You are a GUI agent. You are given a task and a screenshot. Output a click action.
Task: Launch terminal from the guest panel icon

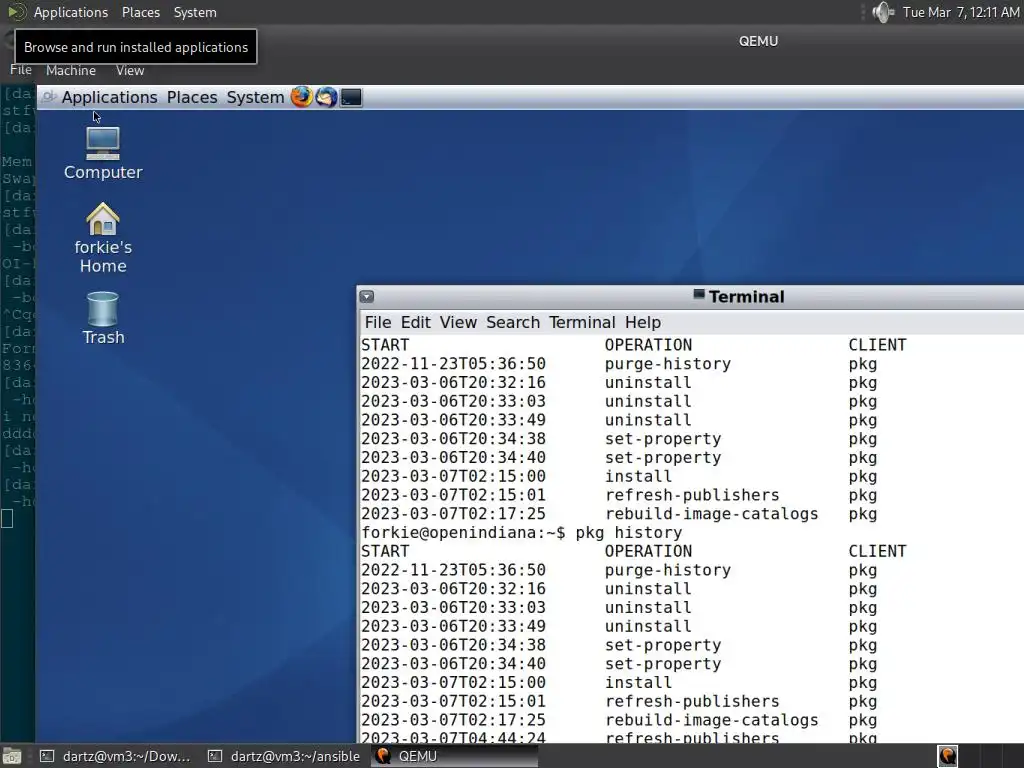coord(351,97)
